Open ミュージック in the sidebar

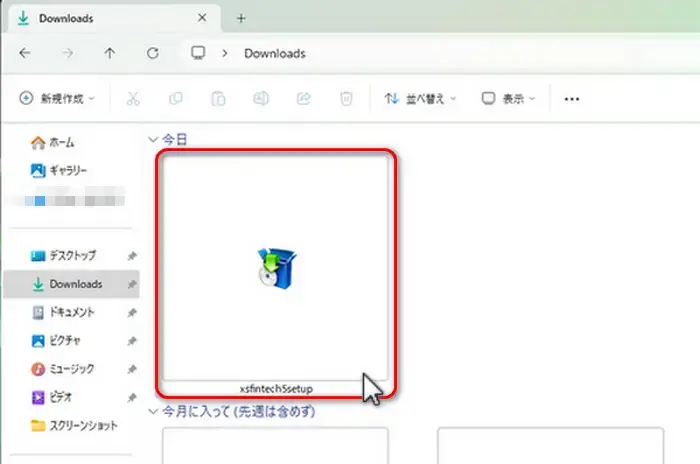[62, 369]
